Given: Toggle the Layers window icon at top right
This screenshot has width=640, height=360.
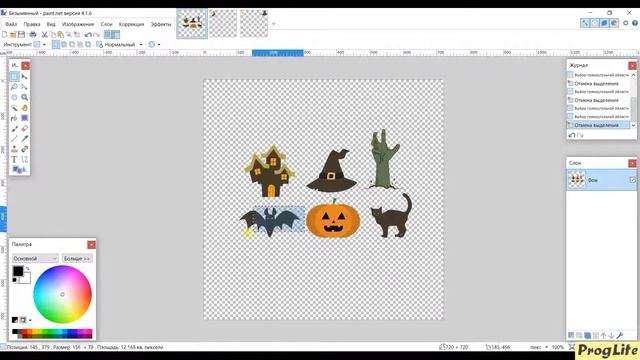Looking at the screenshot, I should coord(604,23).
